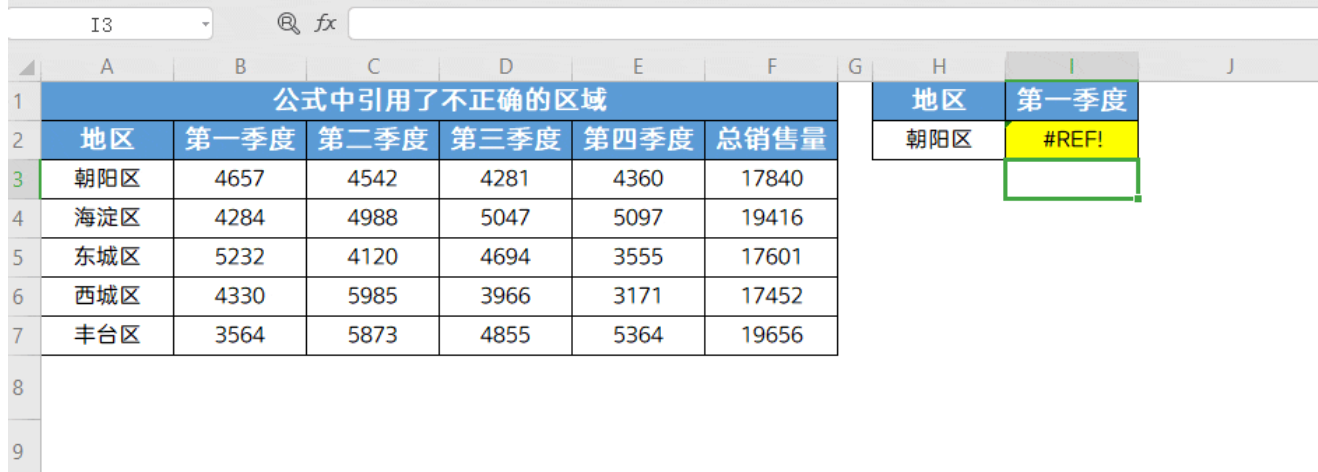This screenshot has height=472, width=1318.
Task: Click the magnifier icon beside fx
Action: coord(289,24)
